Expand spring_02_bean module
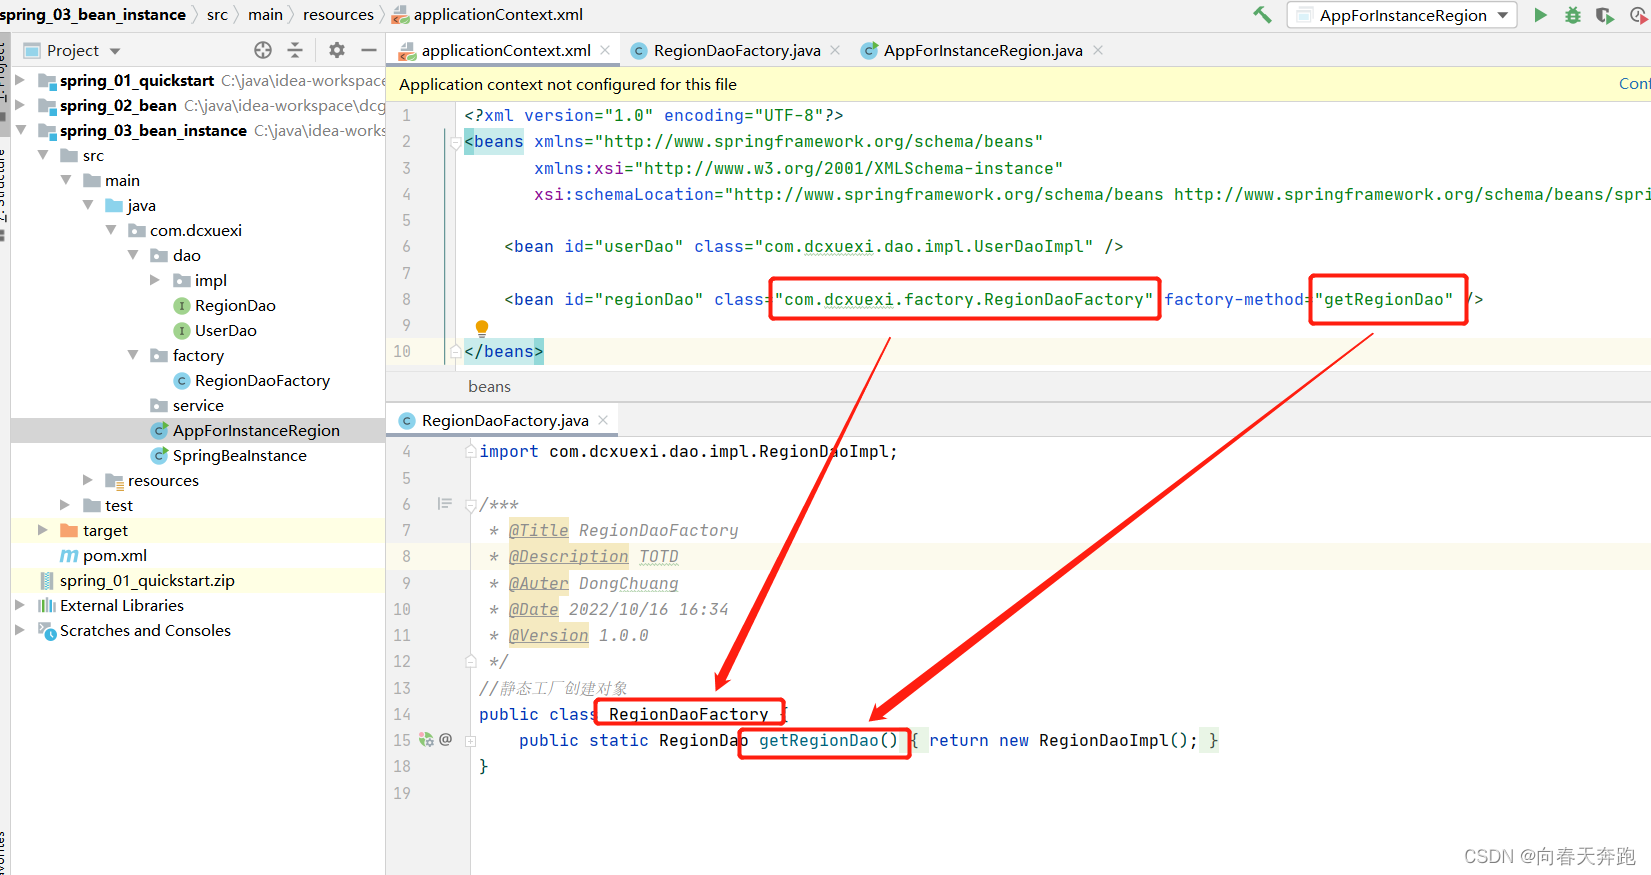Screen dimensions: 1651x875 pos(20,105)
